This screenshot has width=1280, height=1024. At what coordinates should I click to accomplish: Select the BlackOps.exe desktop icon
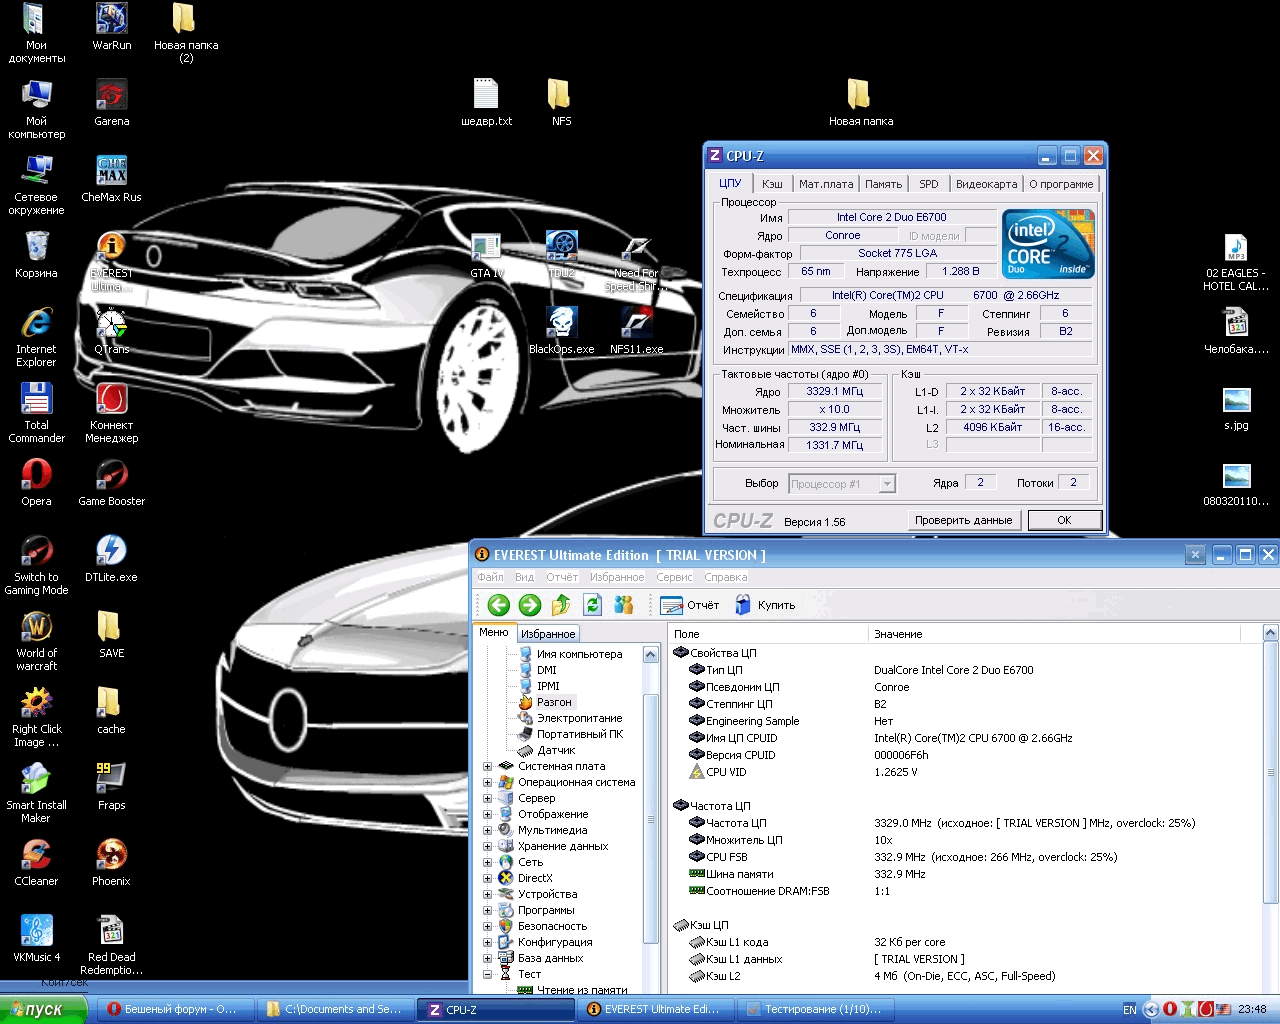562,331
